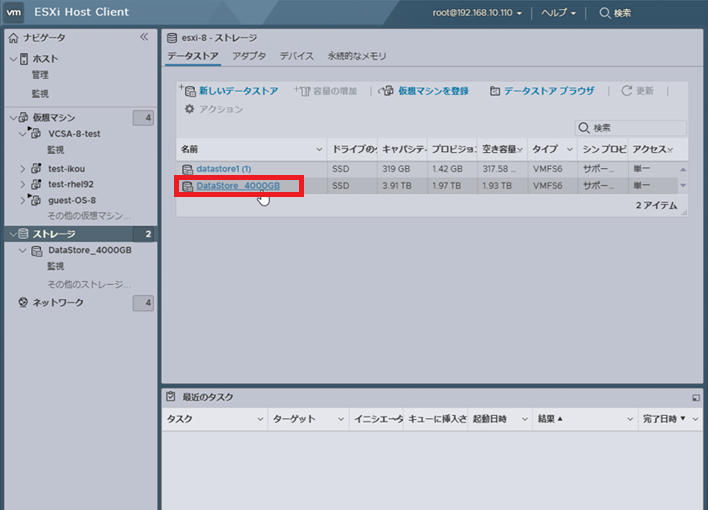Expand the test-ikou node

click(x=23, y=169)
